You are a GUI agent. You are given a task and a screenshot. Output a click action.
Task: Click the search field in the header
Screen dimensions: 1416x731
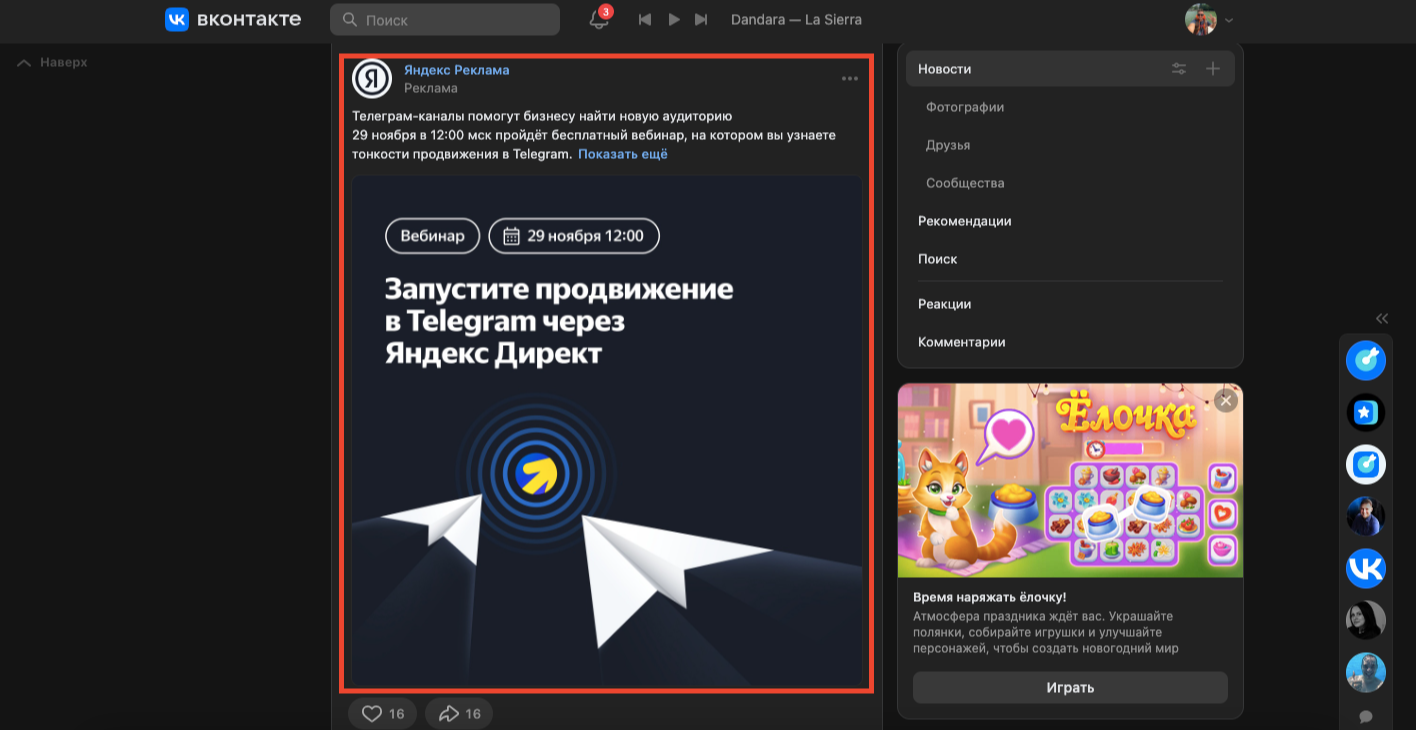[x=445, y=20]
